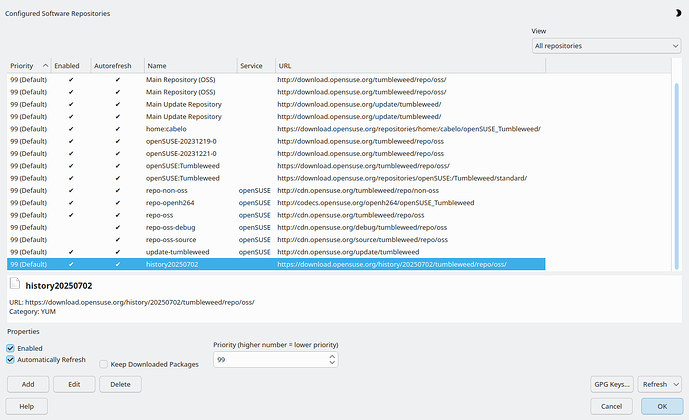Click the repository list vertical scrollbar
Image resolution: width=689 pixels, height=420 pixels.
[x=677, y=176]
